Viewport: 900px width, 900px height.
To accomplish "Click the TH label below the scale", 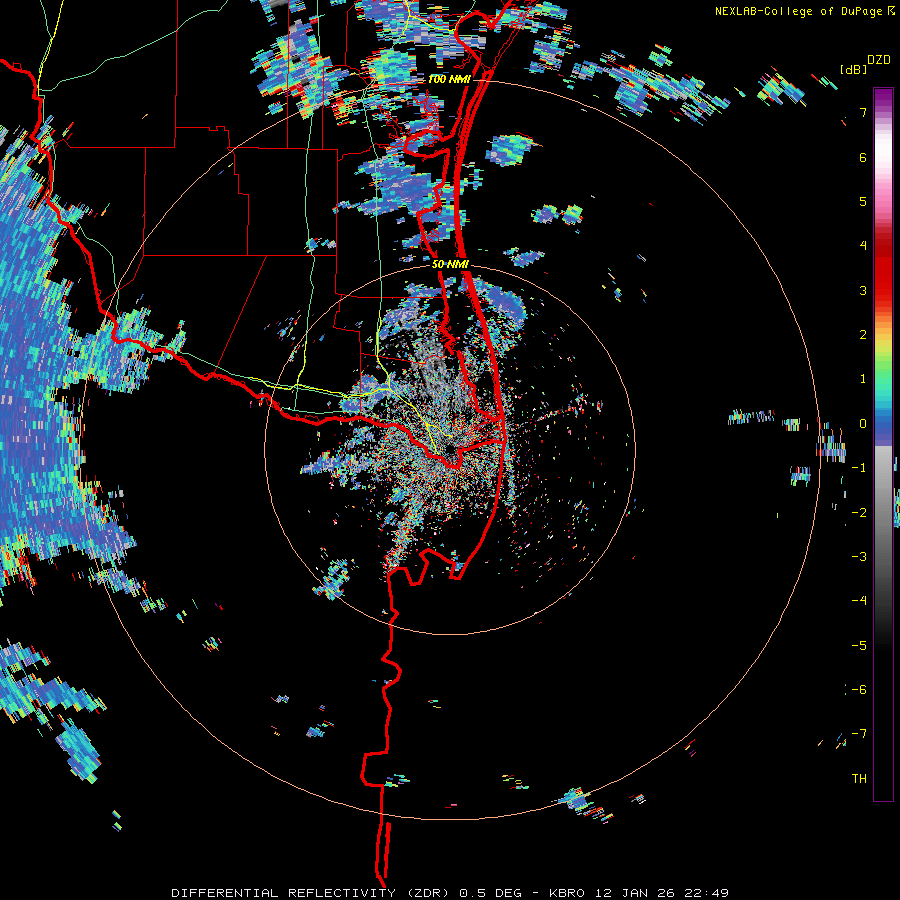I will [859, 778].
